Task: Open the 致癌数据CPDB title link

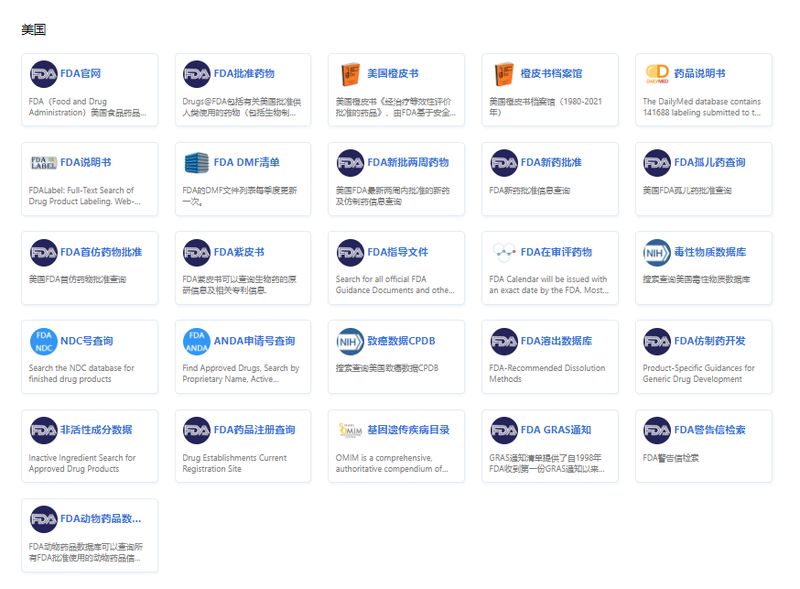Action: pyautogui.click(x=401, y=341)
